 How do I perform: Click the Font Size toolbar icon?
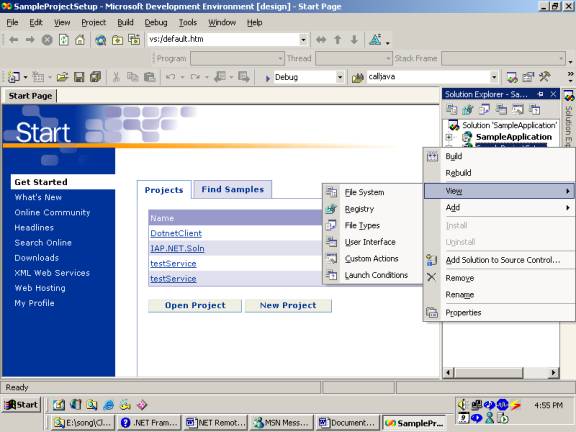[375, 39]
